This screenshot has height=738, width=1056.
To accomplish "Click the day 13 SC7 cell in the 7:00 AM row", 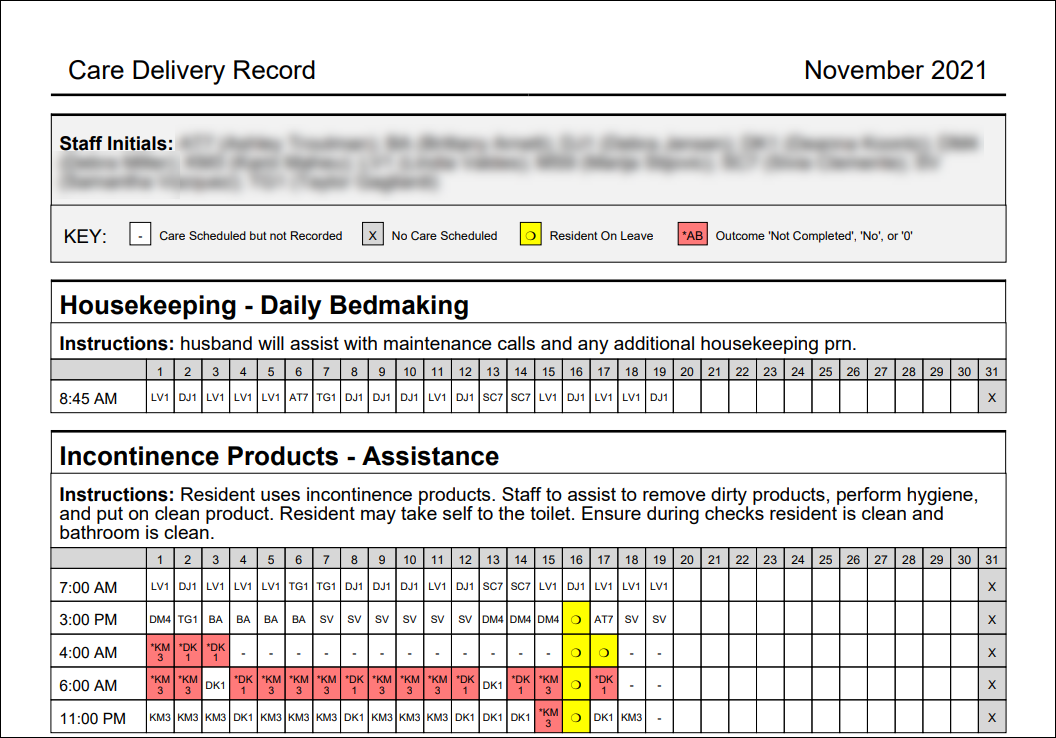I will point(493,586).
